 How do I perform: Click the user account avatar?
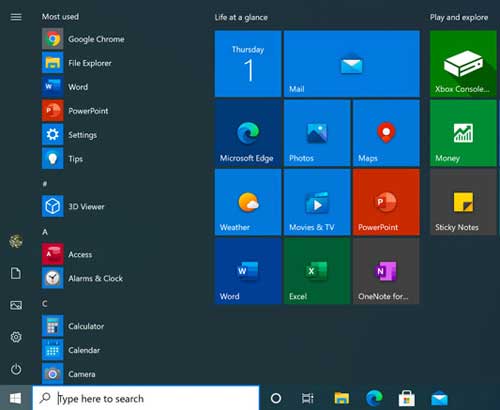click(x=16, y=241)
